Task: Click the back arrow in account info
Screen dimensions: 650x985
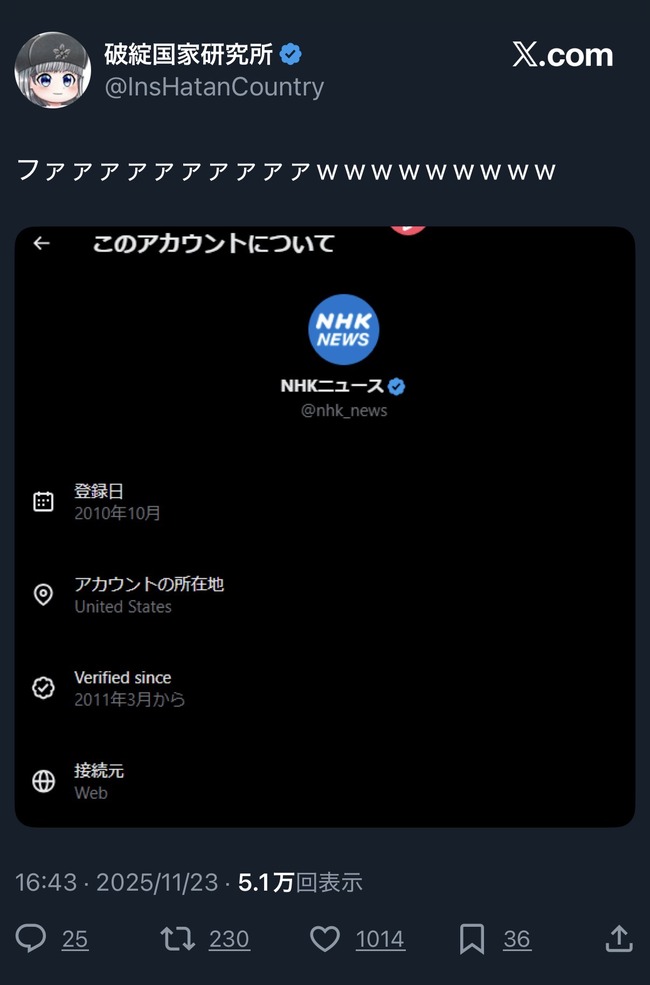Action: pos(41,243)
